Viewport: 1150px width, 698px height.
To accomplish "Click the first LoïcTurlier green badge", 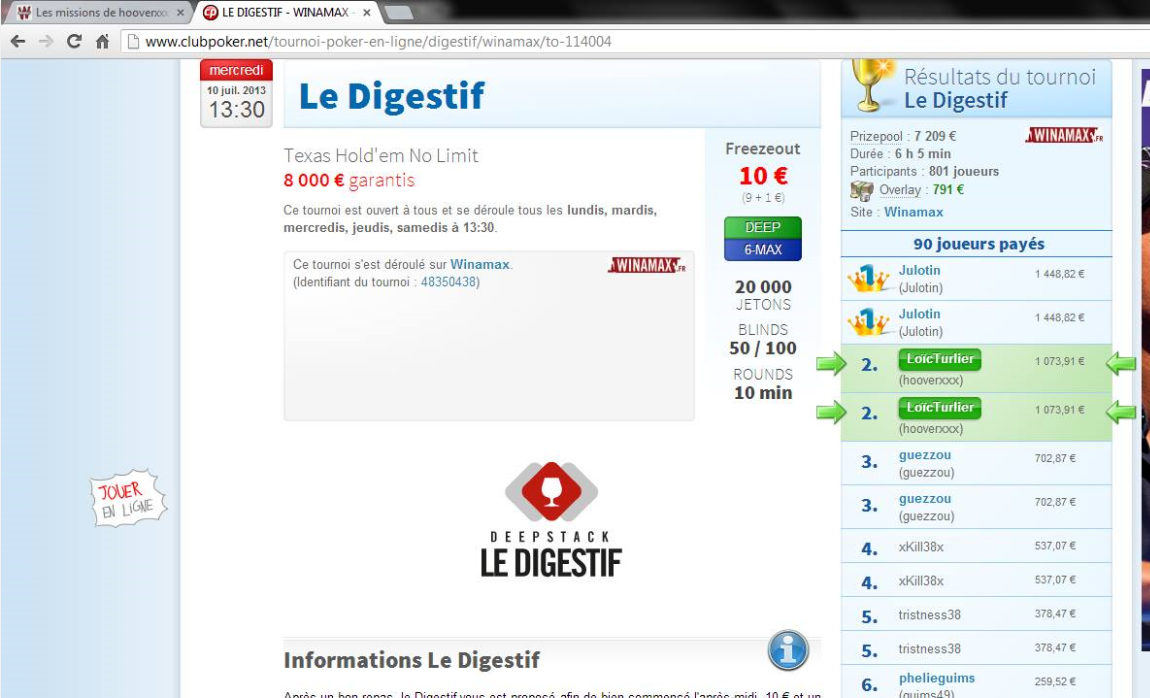I will point(940,359).
